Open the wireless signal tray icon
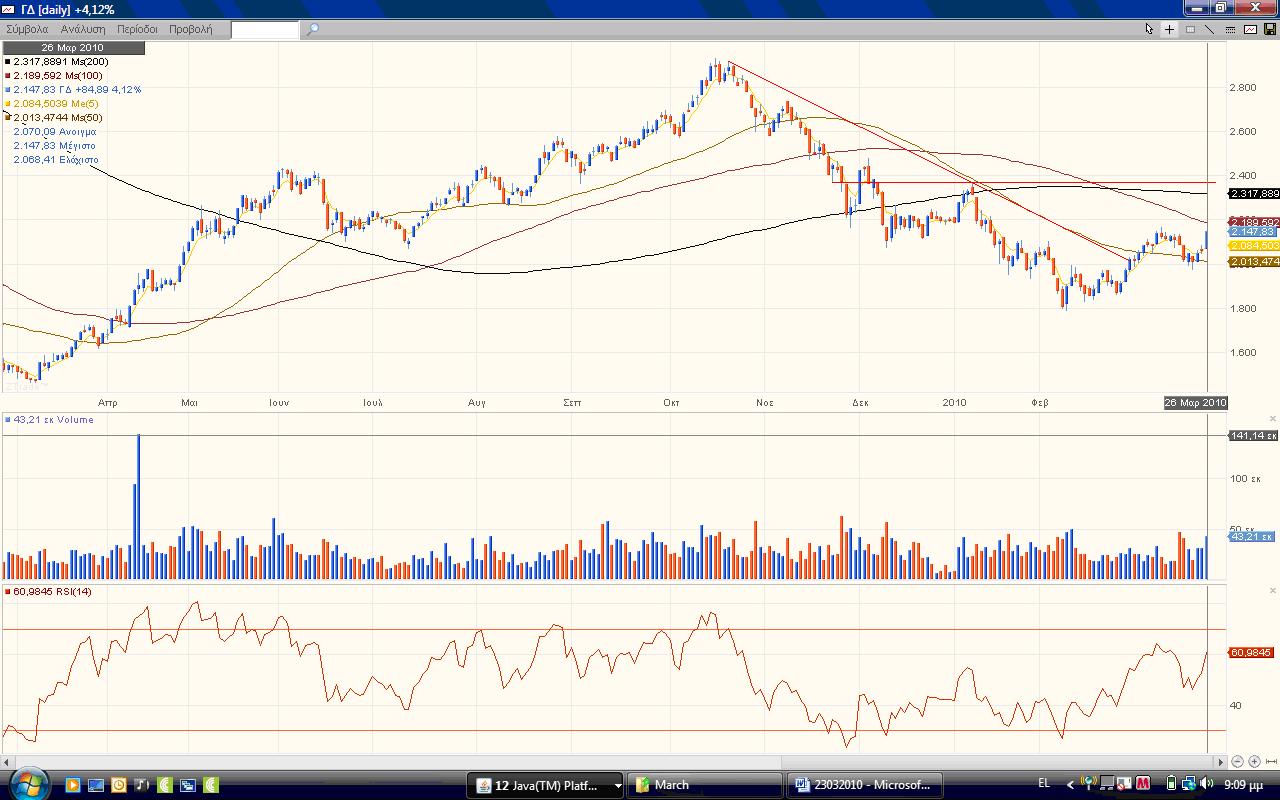The width and height of the screenshot is (1280, 800). (x=1090, y=784)
